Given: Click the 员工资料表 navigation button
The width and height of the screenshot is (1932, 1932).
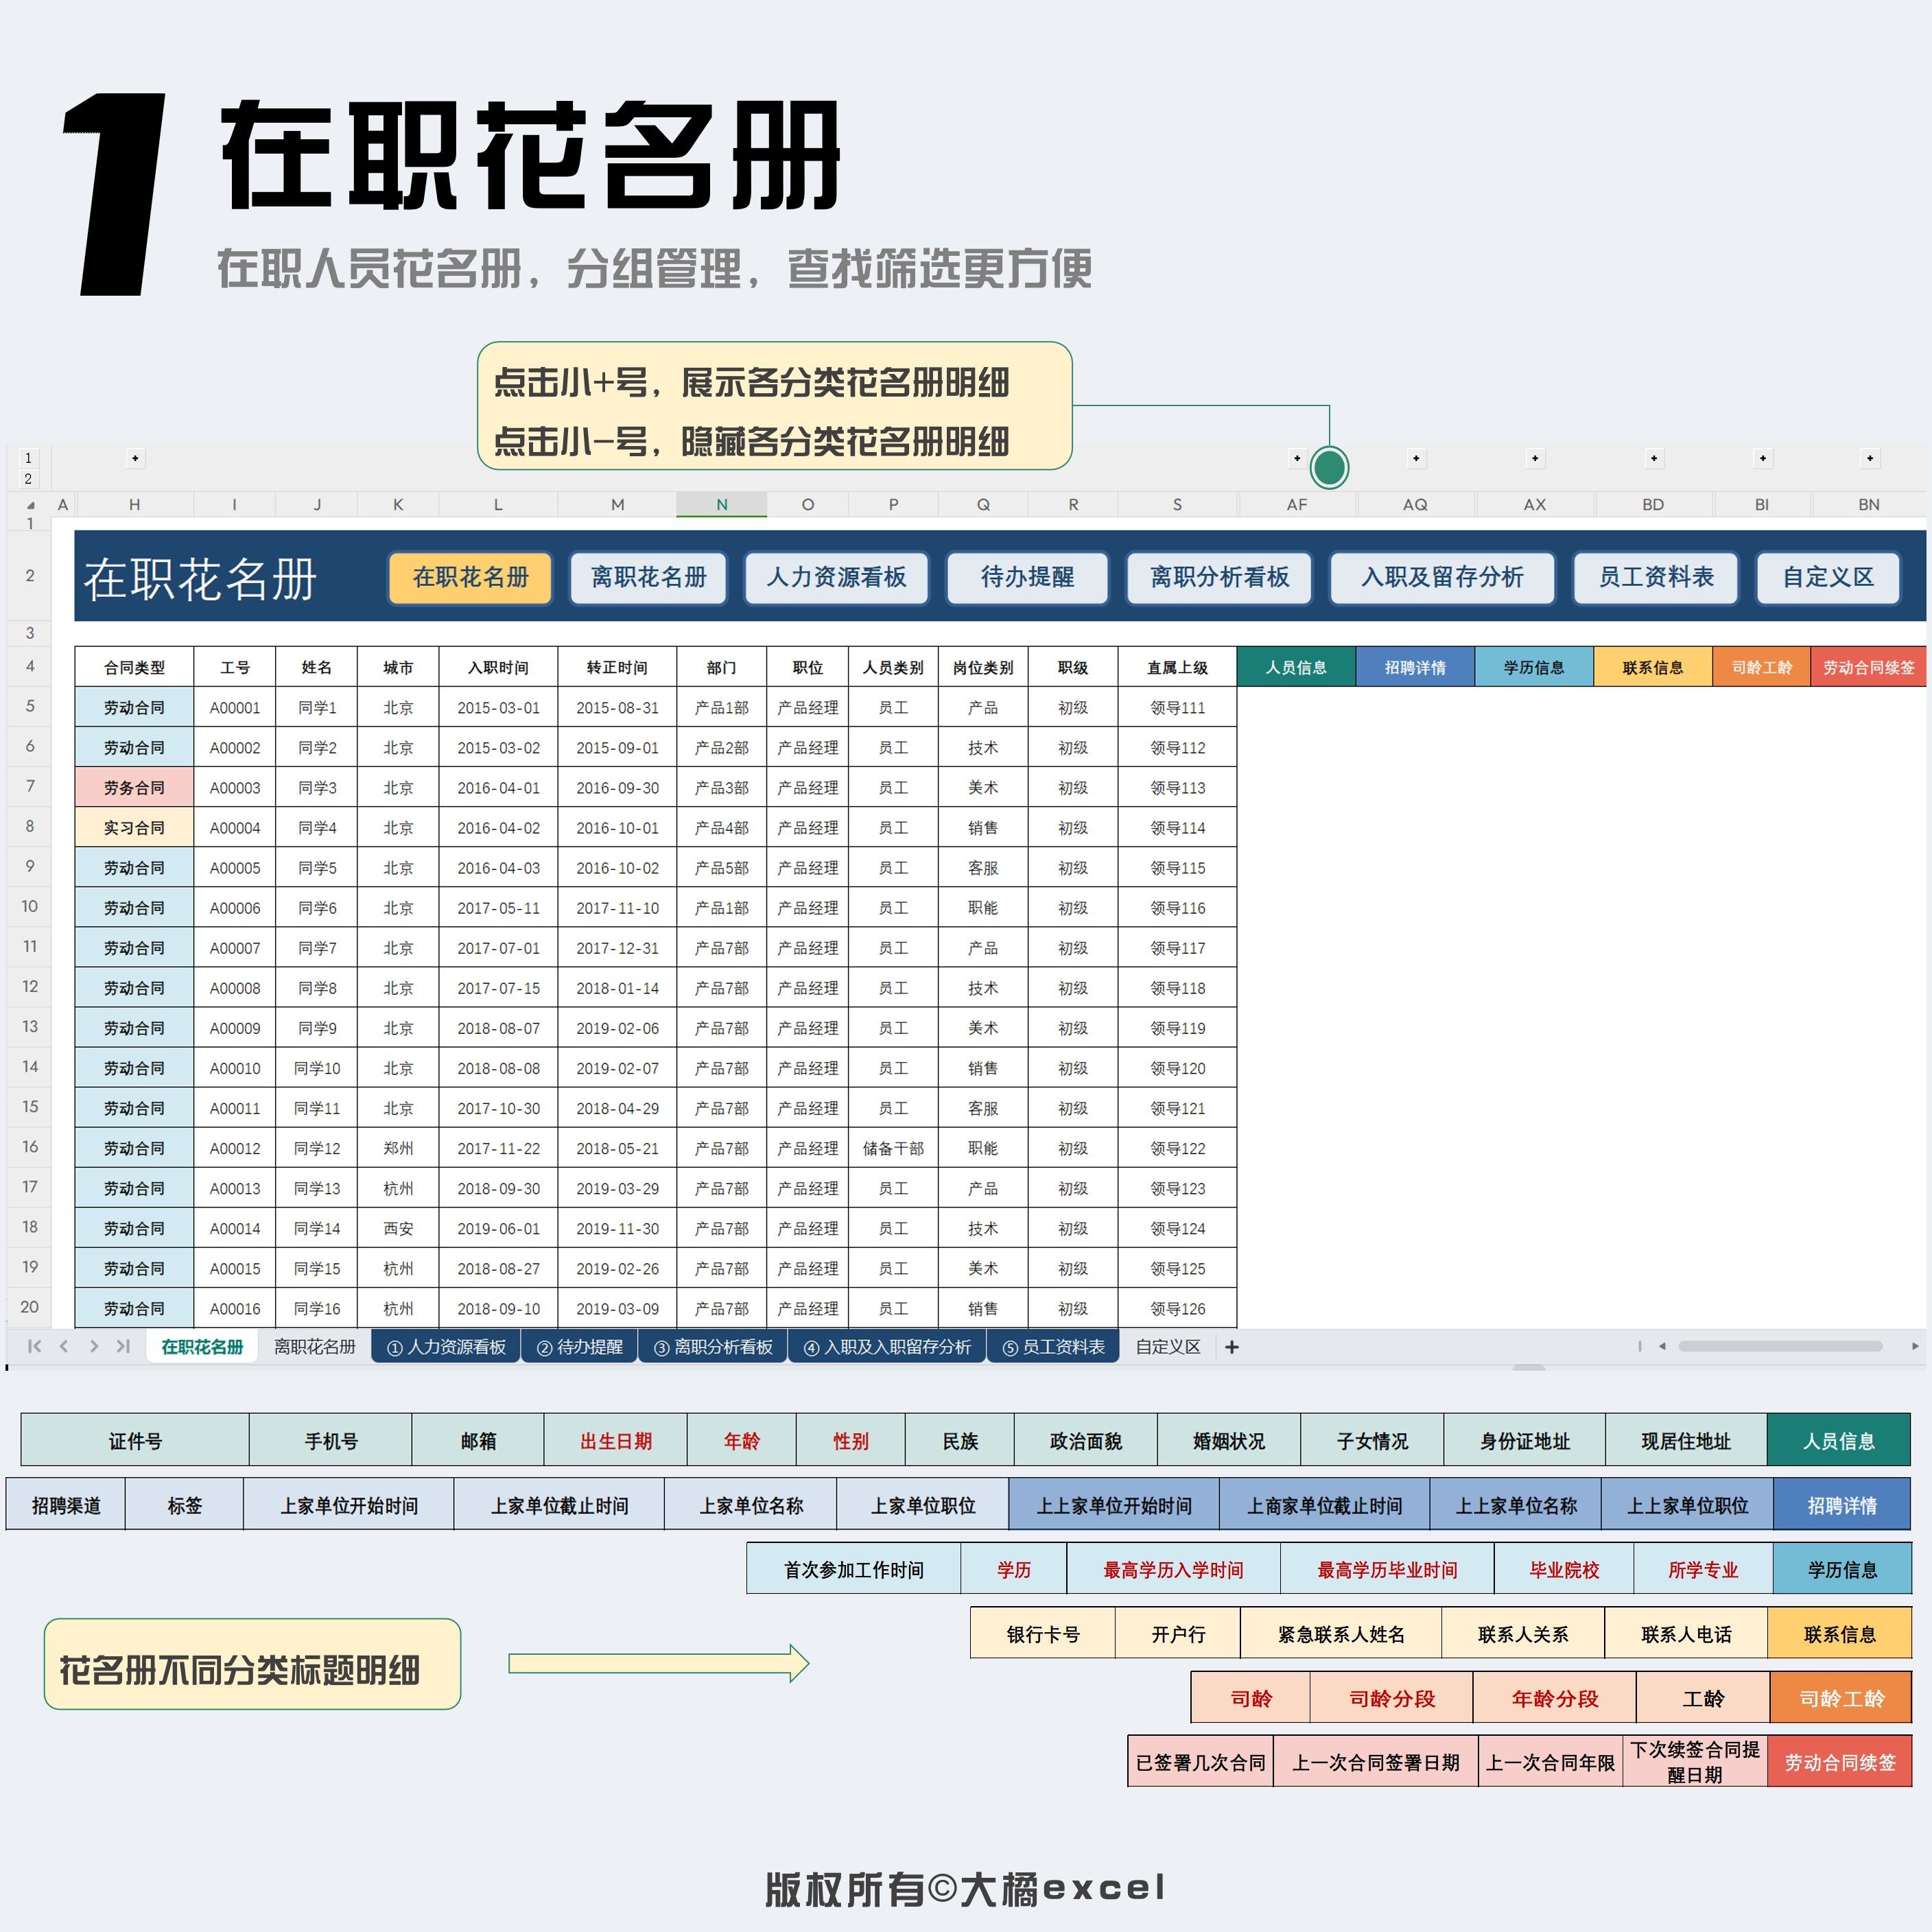Looking at the screenshot, I should click(x=1656, y=577).
